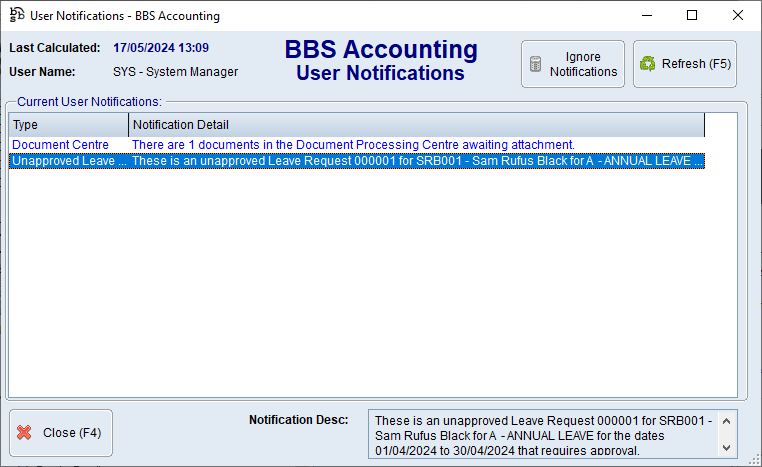
Task: Click inside the Notification Desc text box
Action: [x=540, y=434]
